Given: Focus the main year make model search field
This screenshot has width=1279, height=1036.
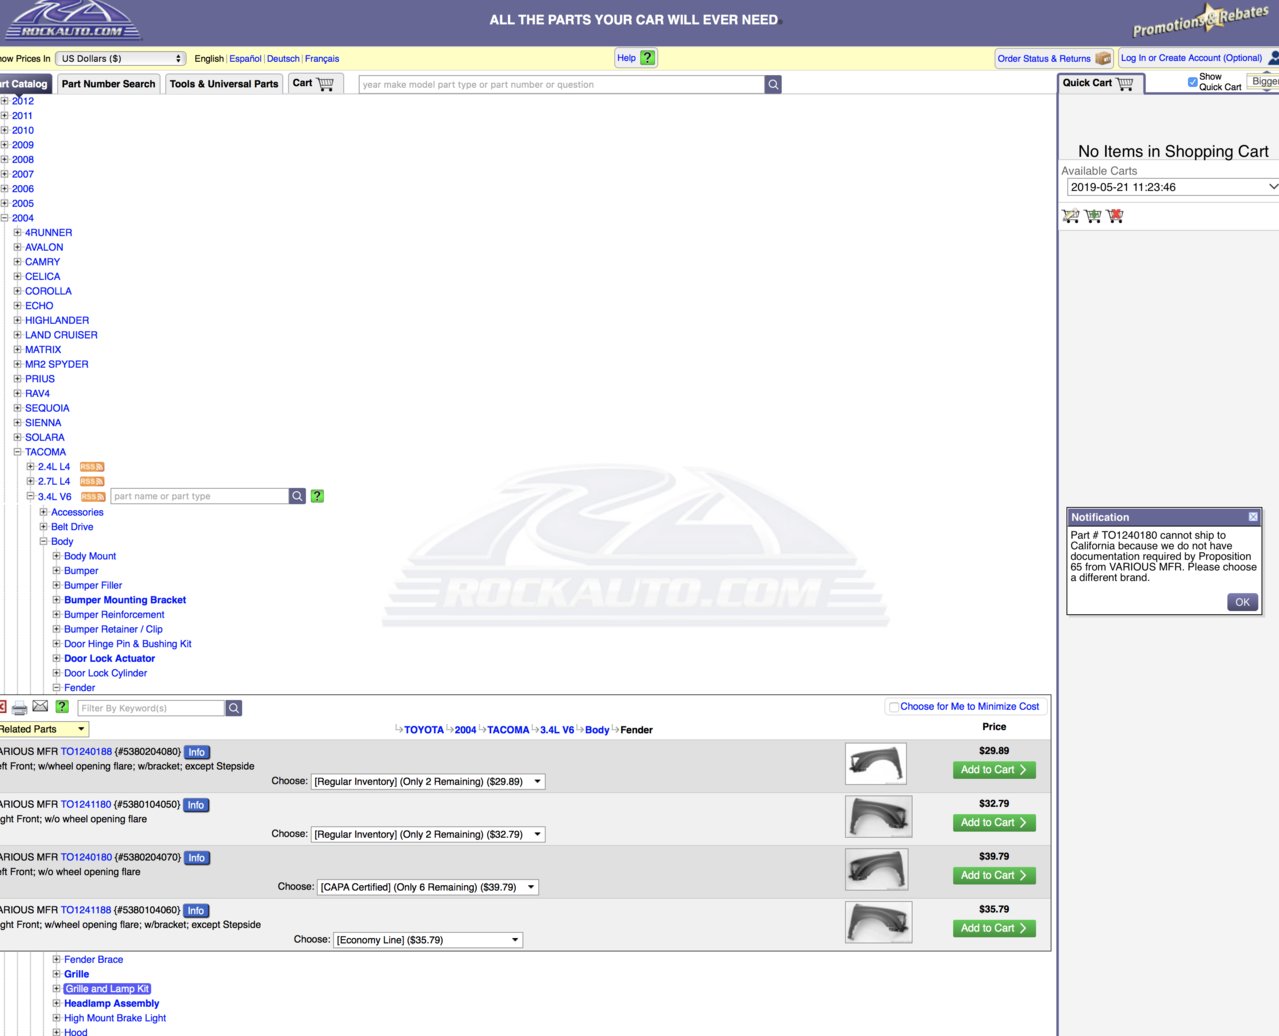Looking at the screenshot, I should [x=561, y=85].
